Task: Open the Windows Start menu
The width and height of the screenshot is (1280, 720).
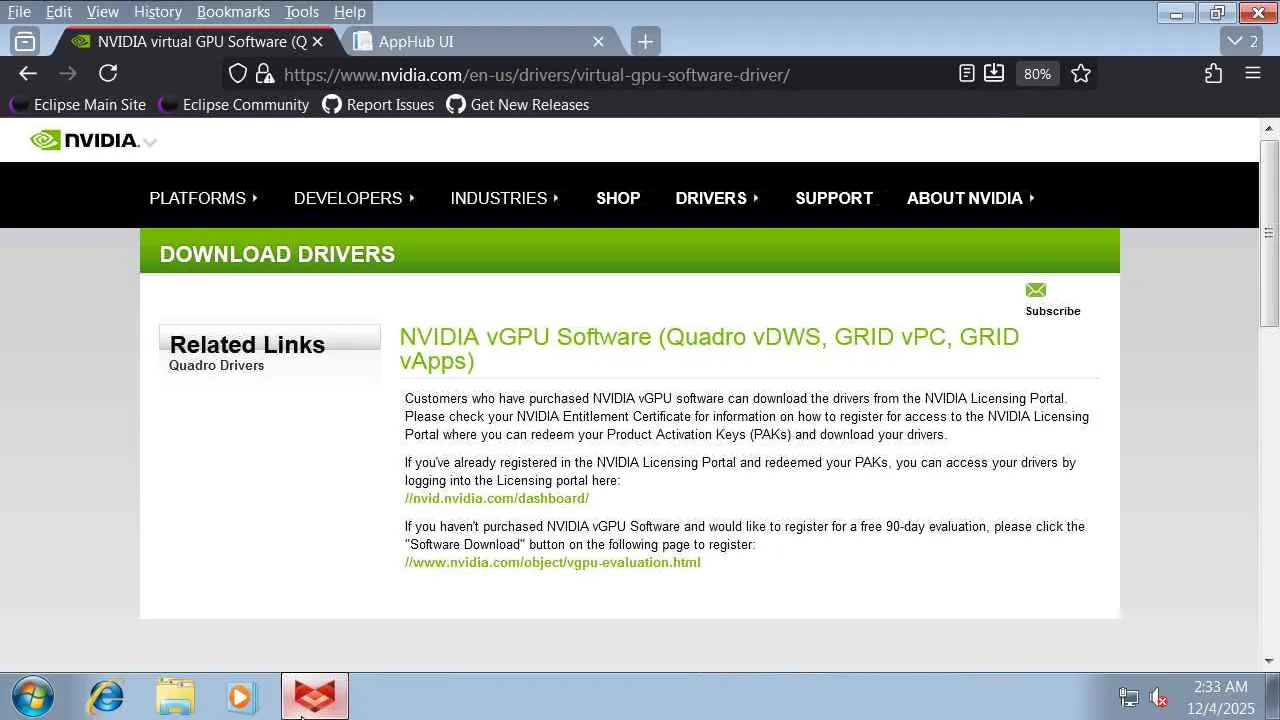Action: pos(31,696)
